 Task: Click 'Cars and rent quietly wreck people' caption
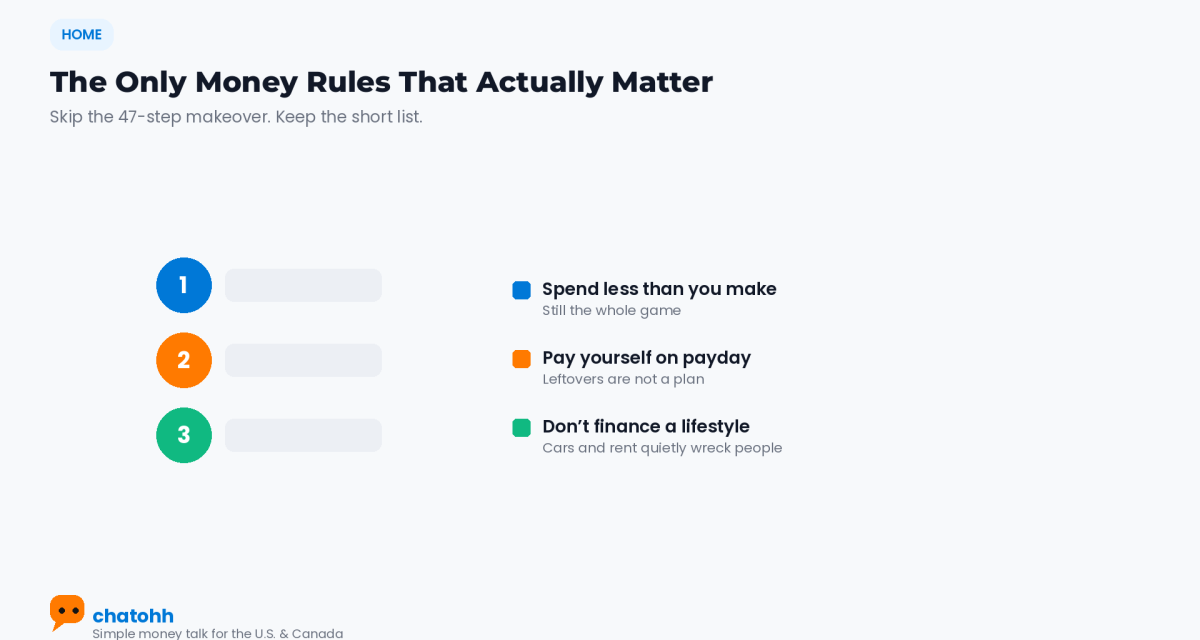662,448
